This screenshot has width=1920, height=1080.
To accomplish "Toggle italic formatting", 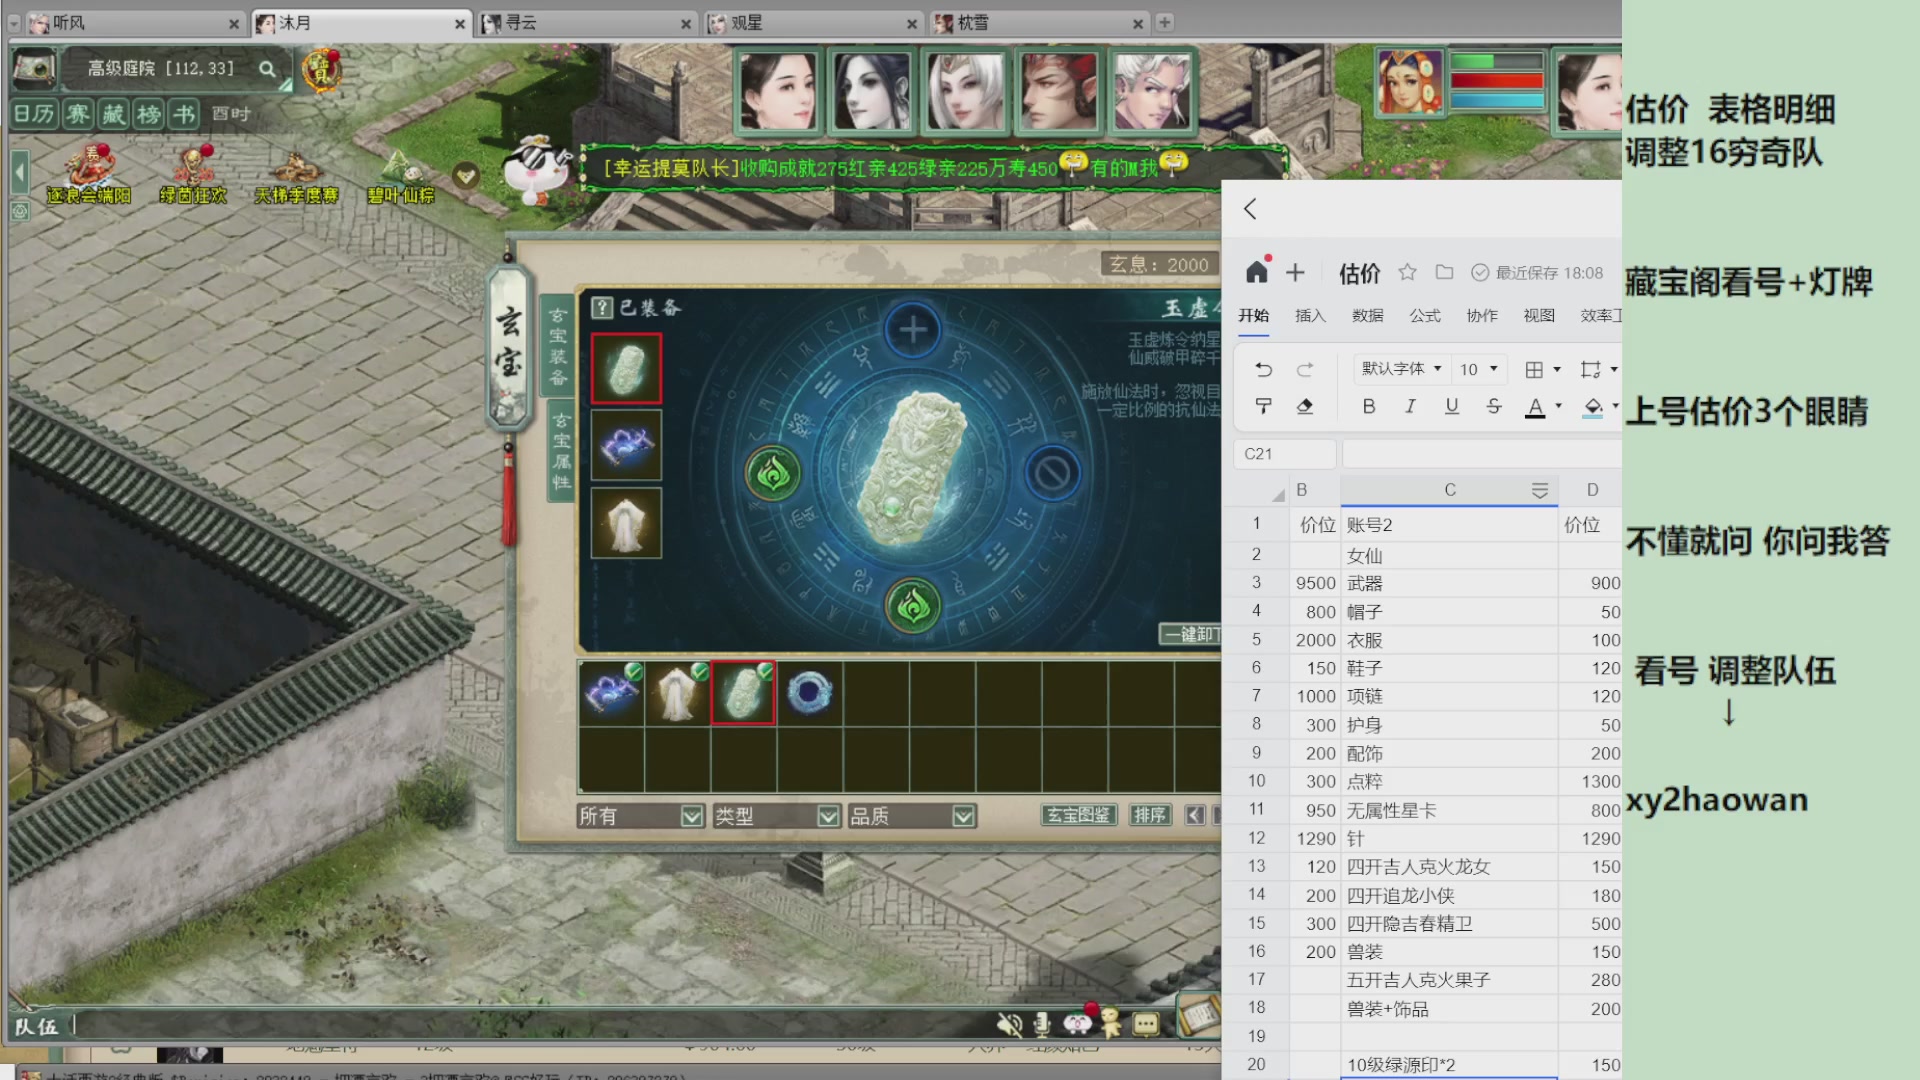I will tap(1410, 406).
